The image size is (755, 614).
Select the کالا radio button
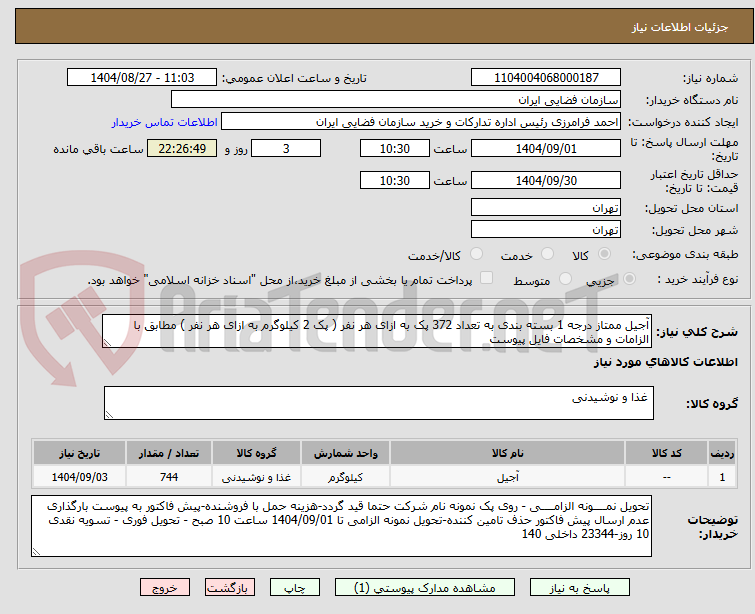604,254
